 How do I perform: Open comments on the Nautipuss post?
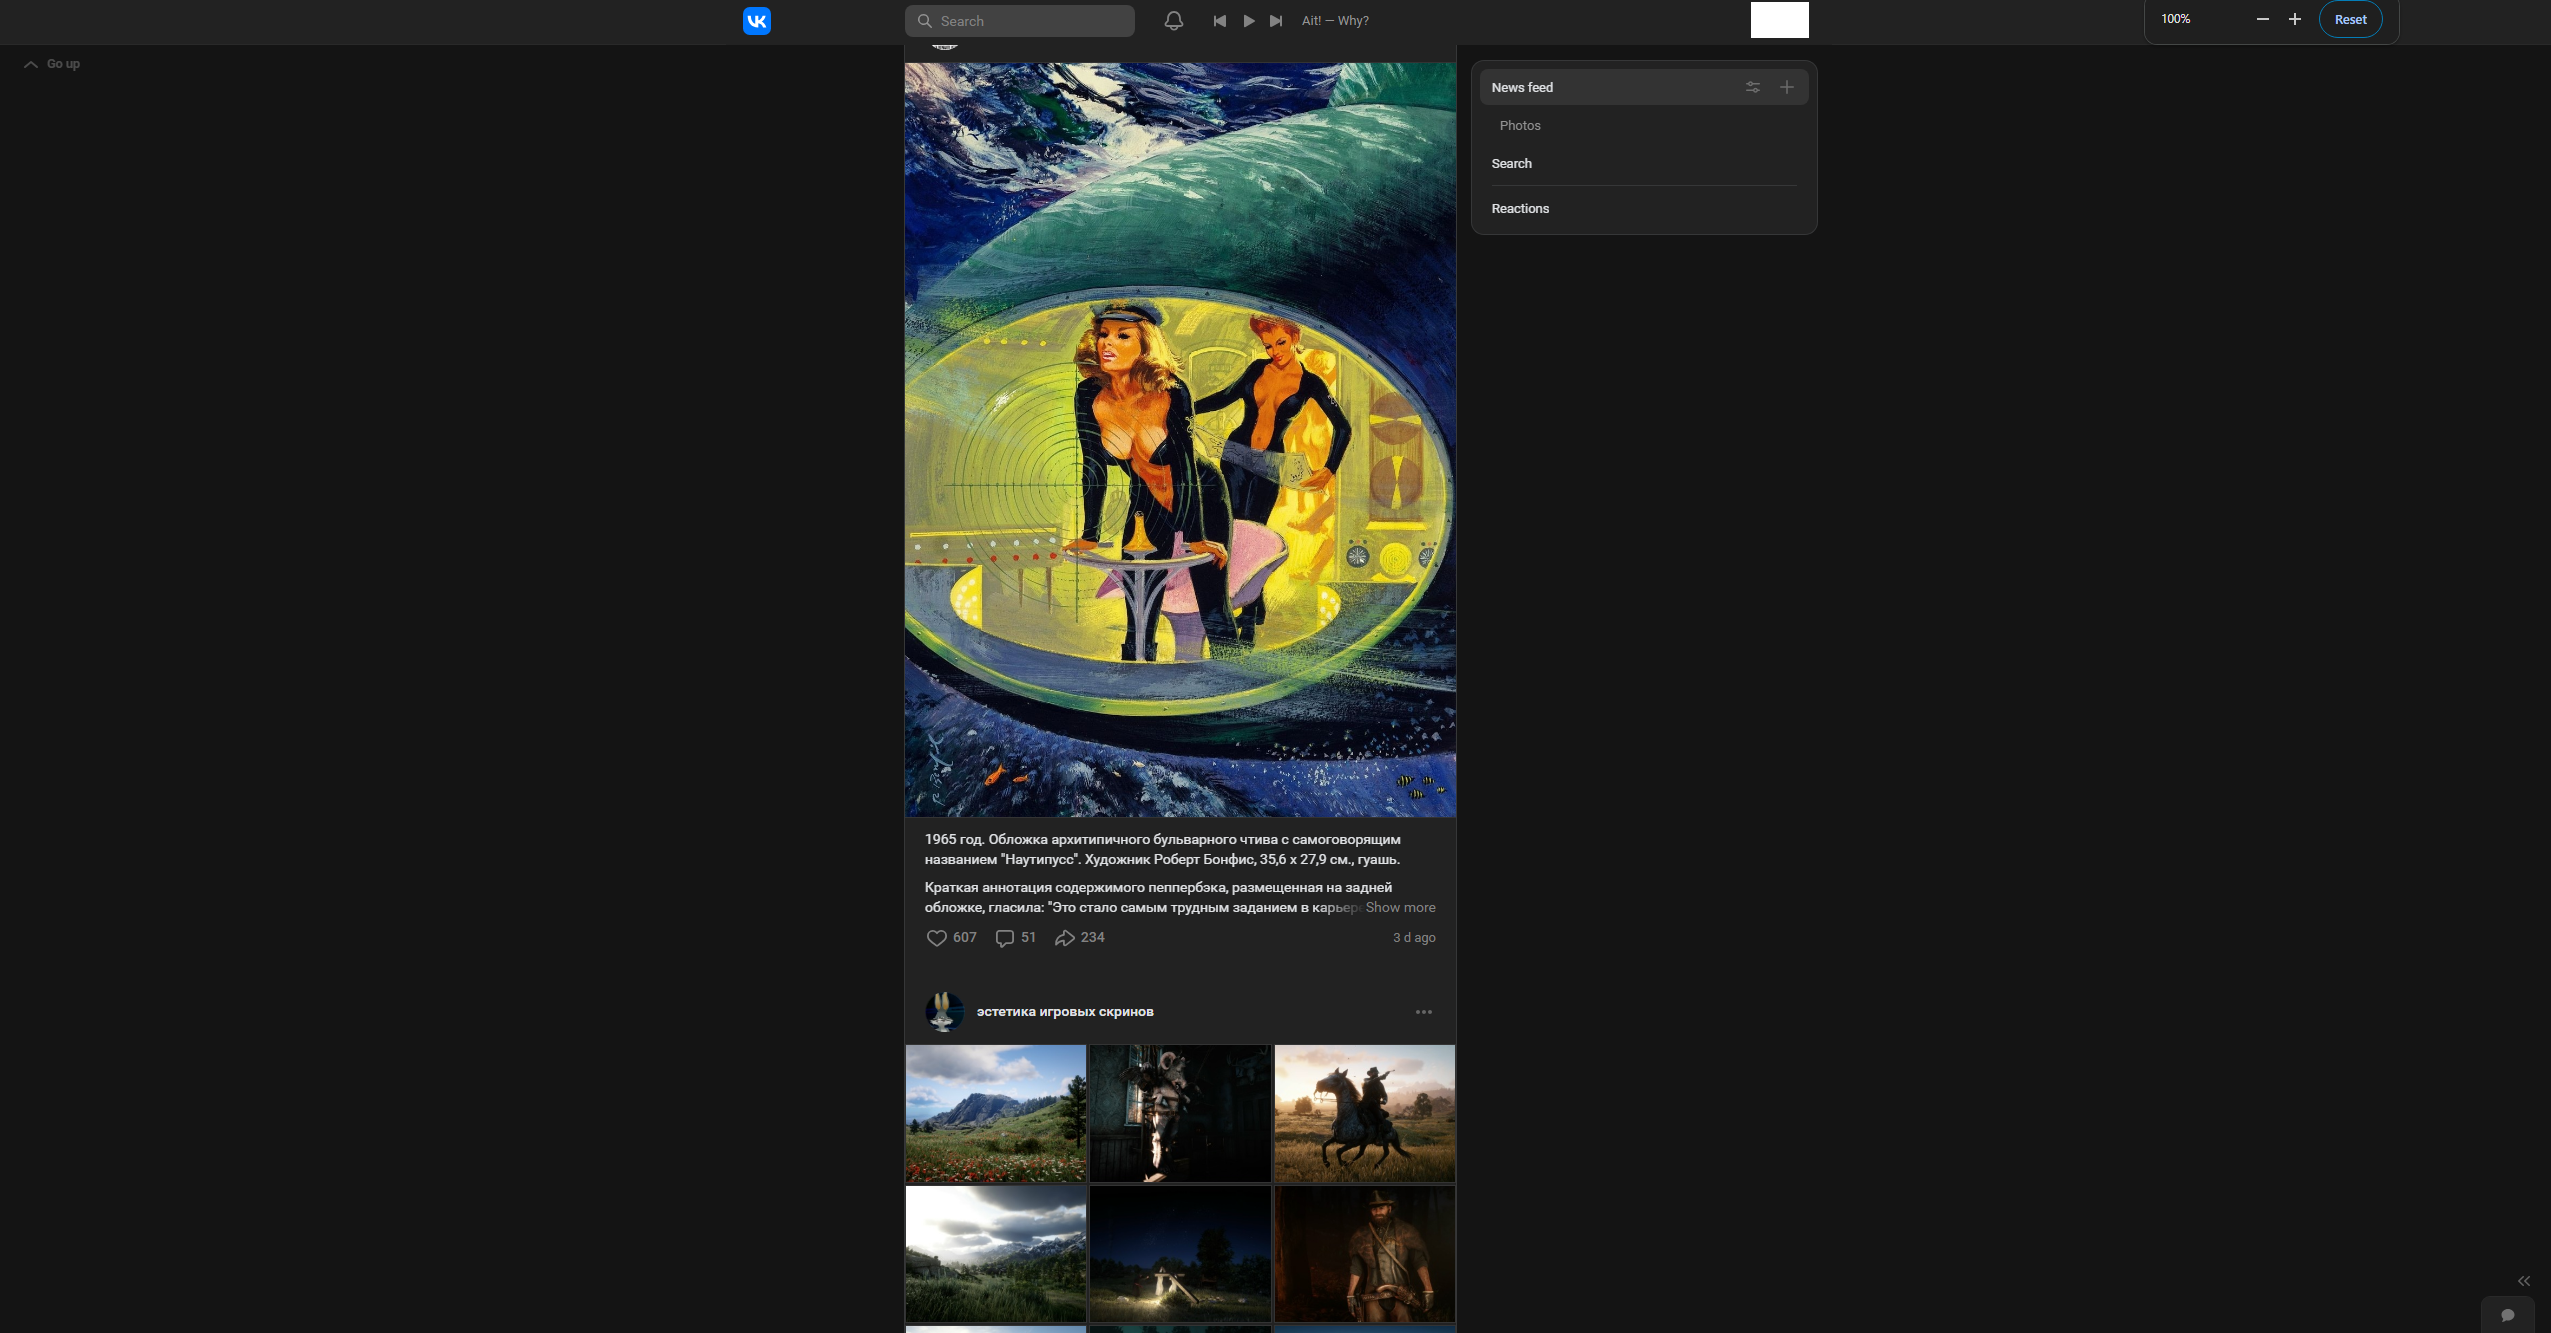click(1005, 938)
